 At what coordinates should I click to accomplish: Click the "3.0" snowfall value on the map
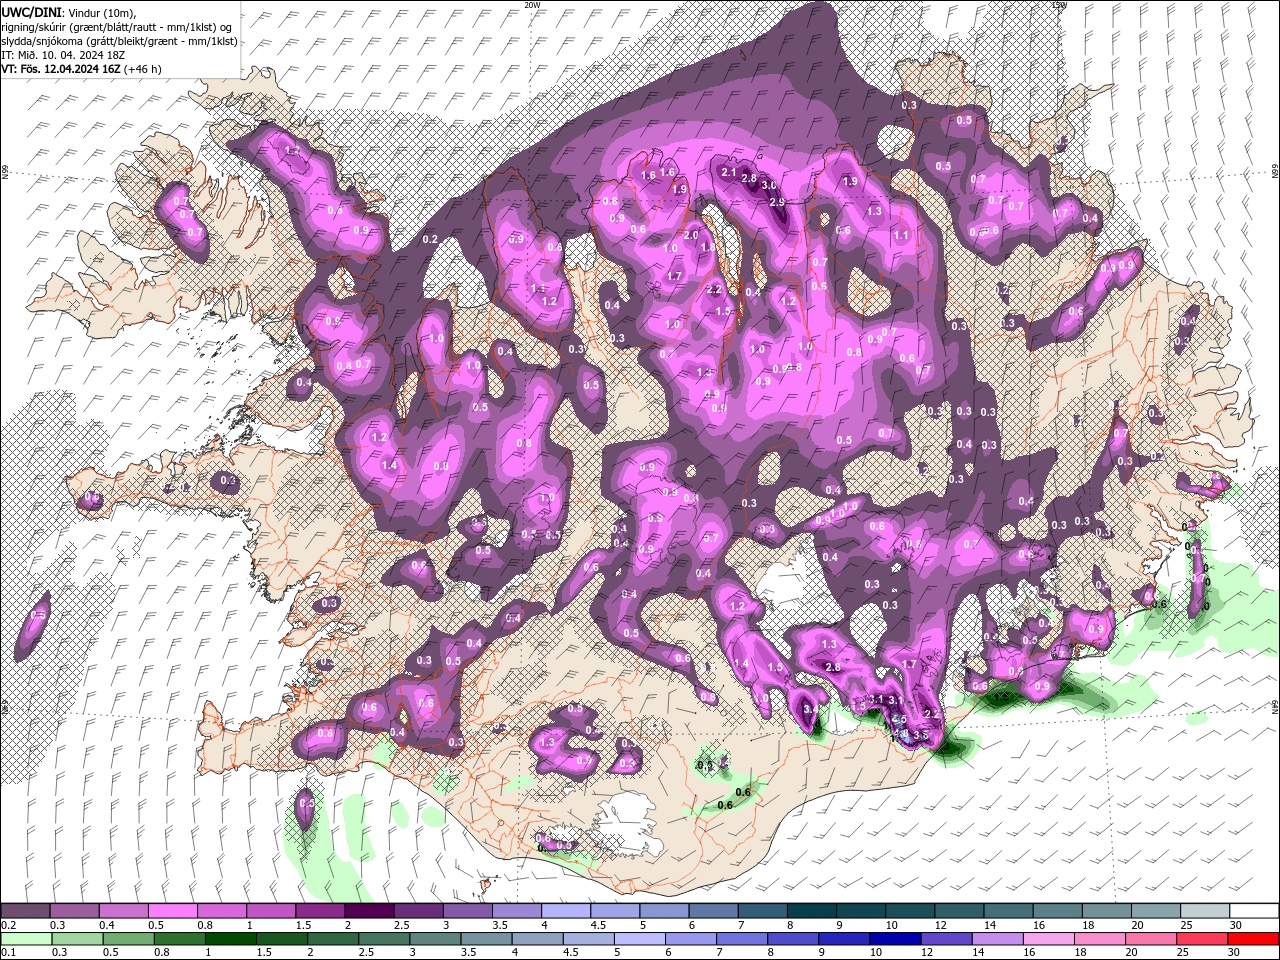(x=769, y=185)
